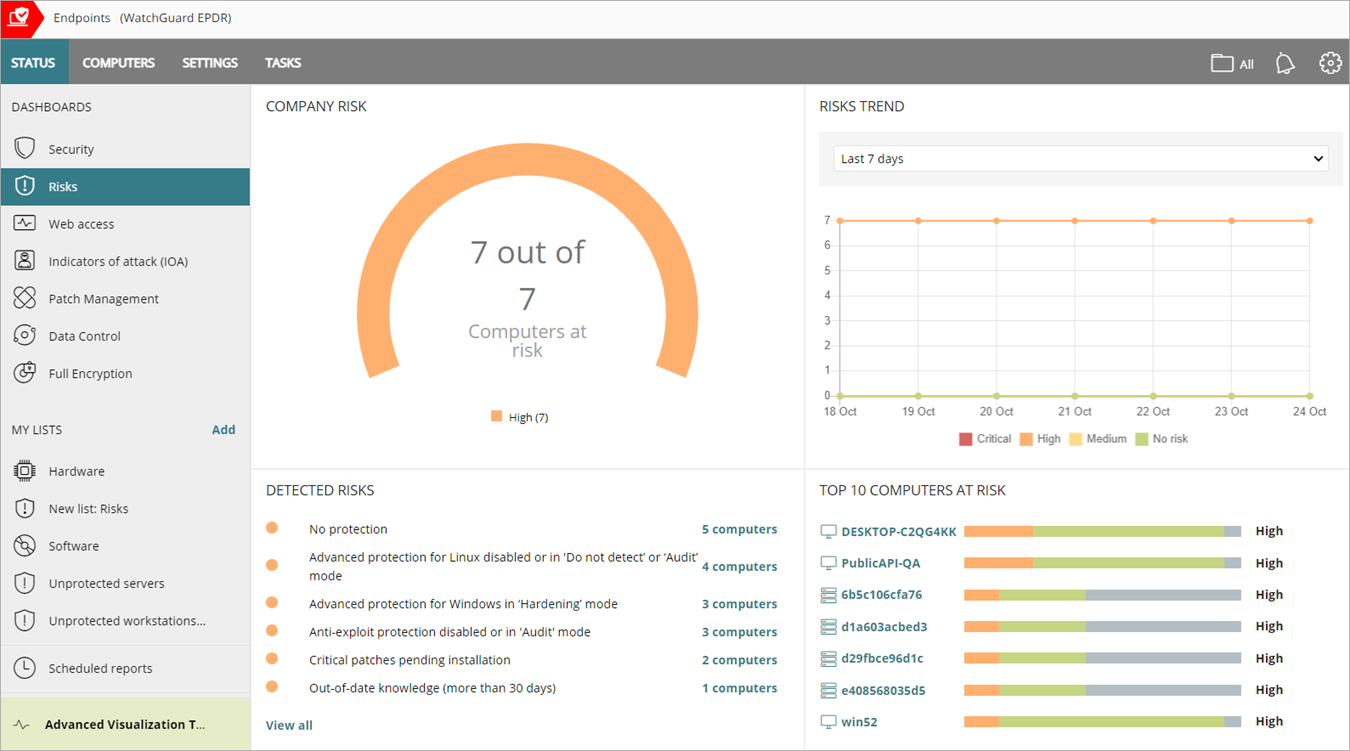Open the Last 7 days dropdown

click(1081, 159)
